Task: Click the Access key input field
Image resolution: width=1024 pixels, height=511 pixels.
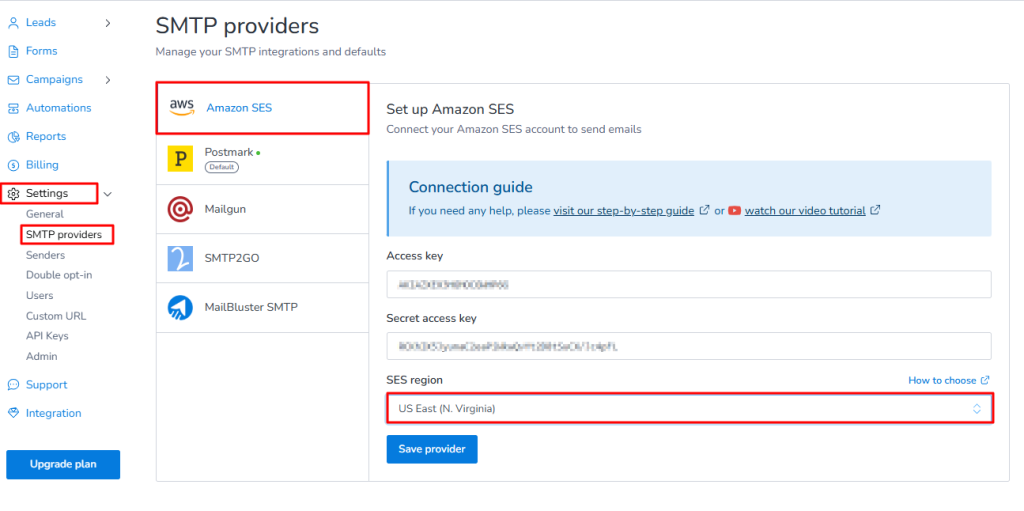Action: [x=689, y=284]
